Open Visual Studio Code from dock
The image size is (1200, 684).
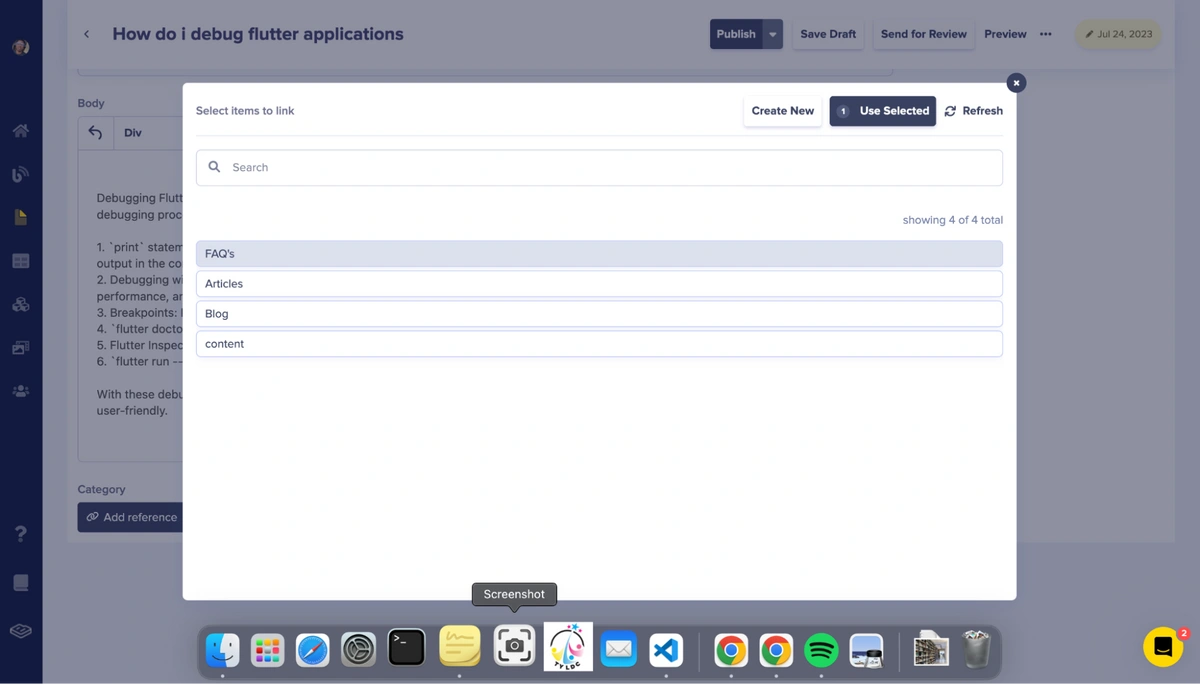click(x=666, y=650)
